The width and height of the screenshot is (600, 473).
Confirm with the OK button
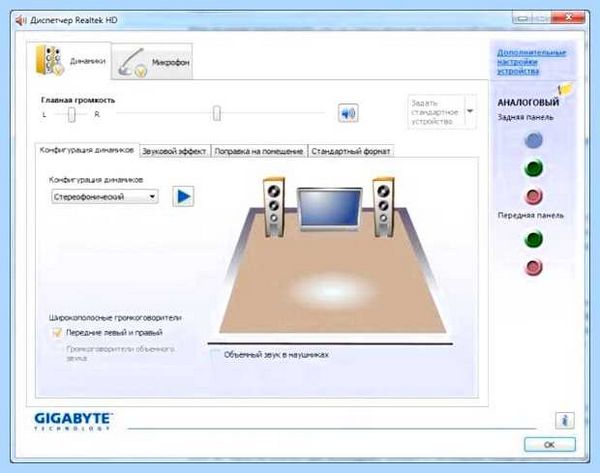550,445
